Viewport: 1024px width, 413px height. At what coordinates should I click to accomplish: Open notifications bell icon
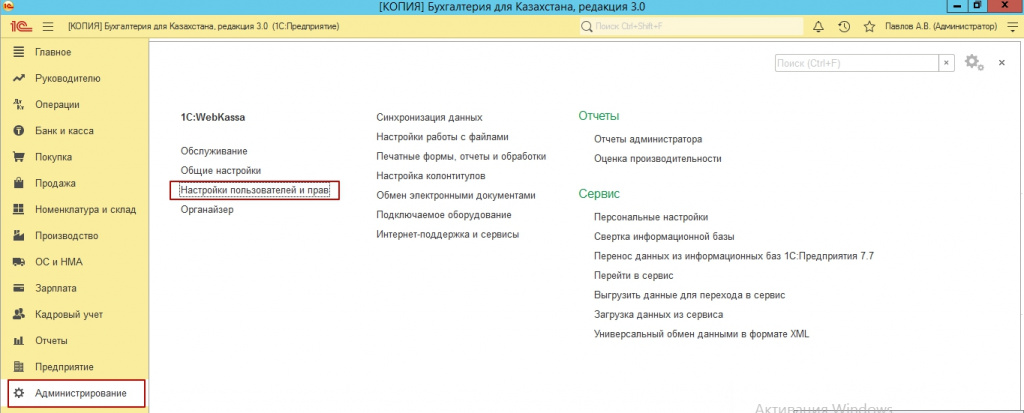(x=818, y=27)
